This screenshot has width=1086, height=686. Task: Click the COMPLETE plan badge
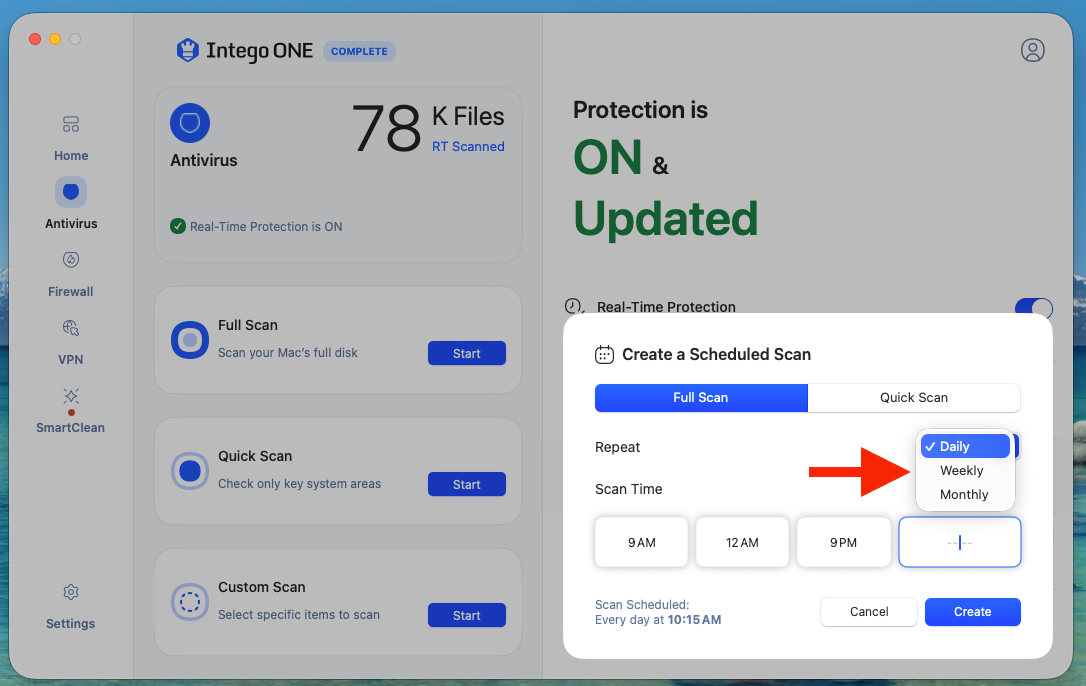[359, 51]
